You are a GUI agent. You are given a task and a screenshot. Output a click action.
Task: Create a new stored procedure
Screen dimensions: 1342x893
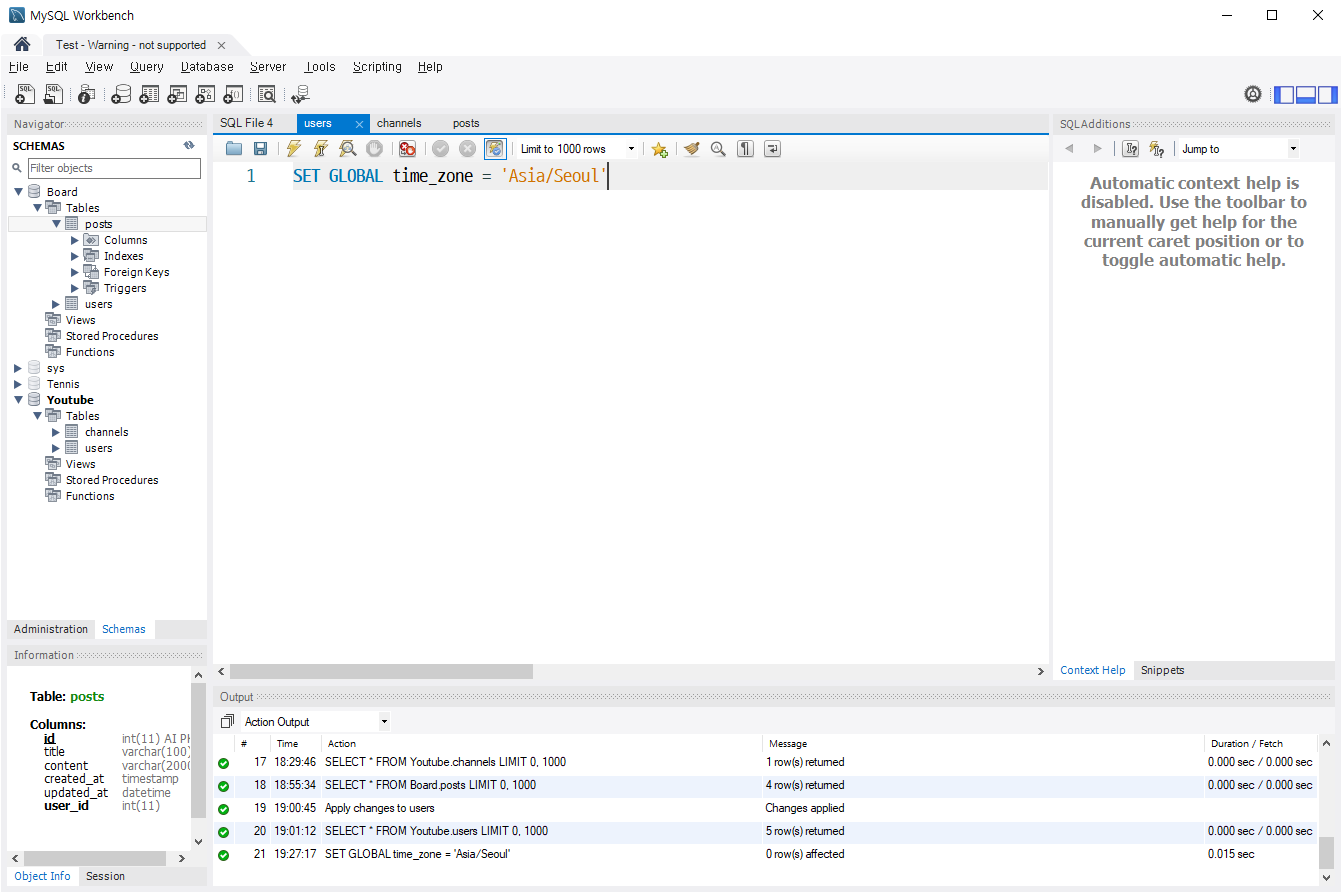[x=205, y=94]
